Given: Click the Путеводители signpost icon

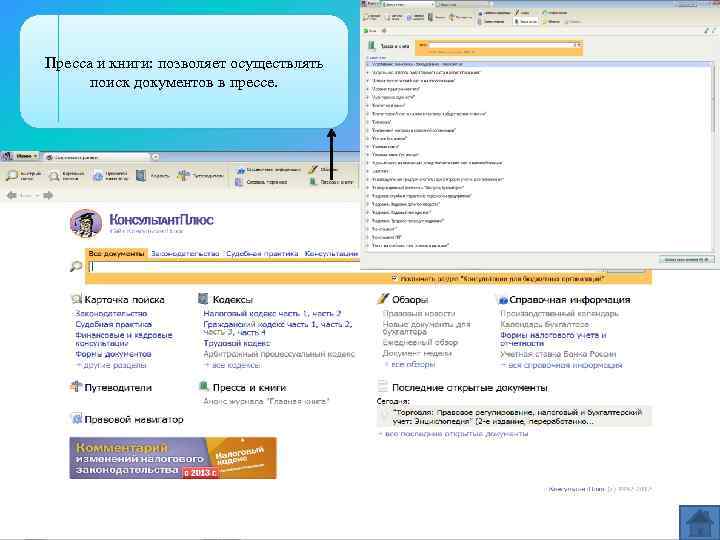Looking at the screenshot, I should coord(76,387).
